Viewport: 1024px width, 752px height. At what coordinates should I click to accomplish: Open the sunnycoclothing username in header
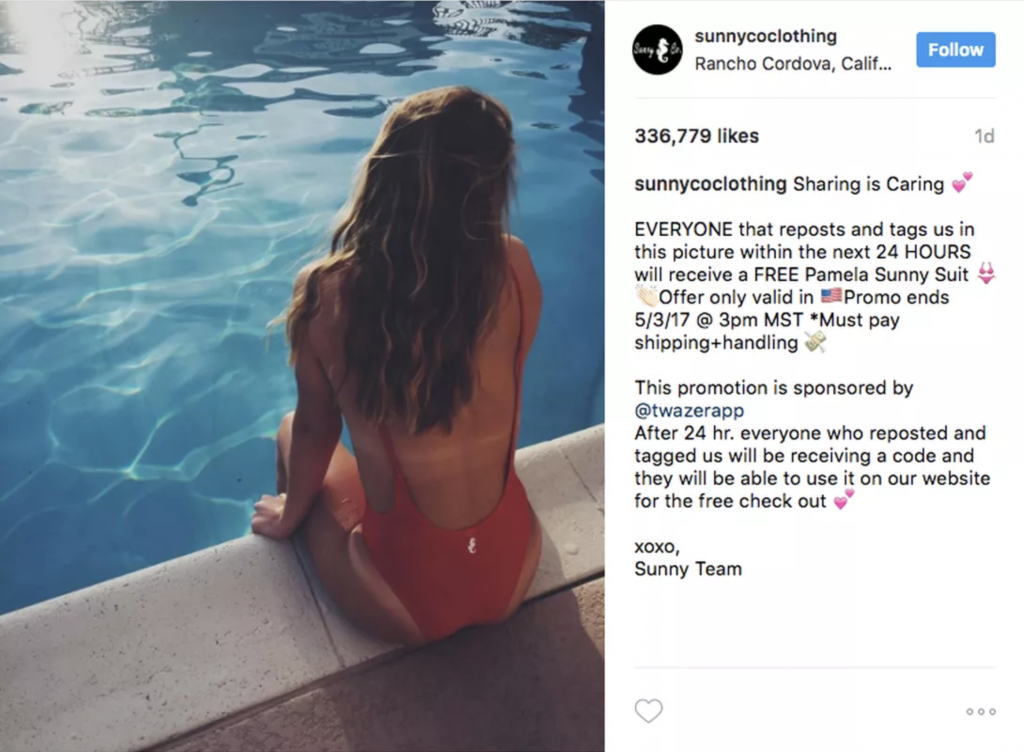(765, 36)
